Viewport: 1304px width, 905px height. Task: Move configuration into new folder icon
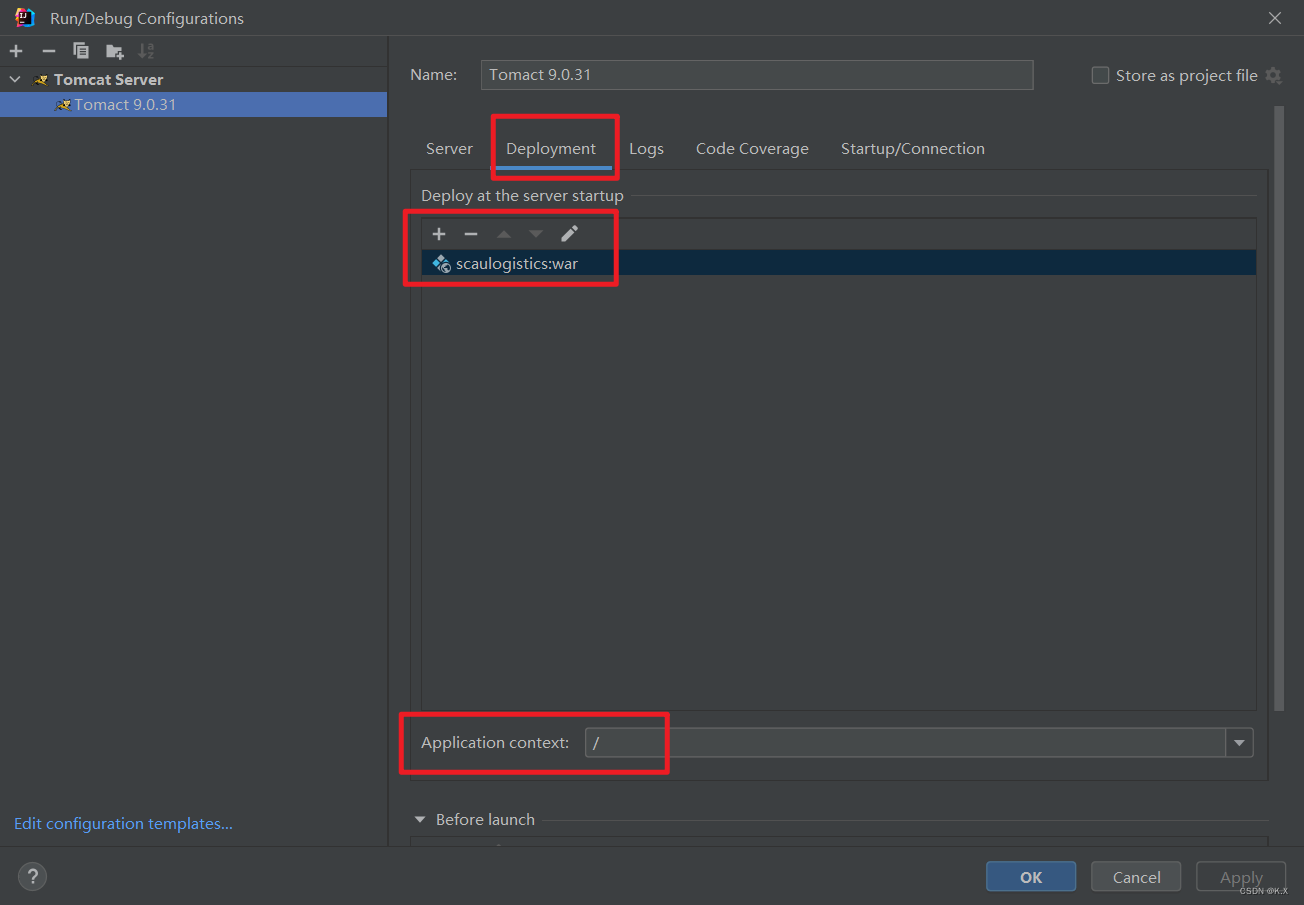click(115, 51)
